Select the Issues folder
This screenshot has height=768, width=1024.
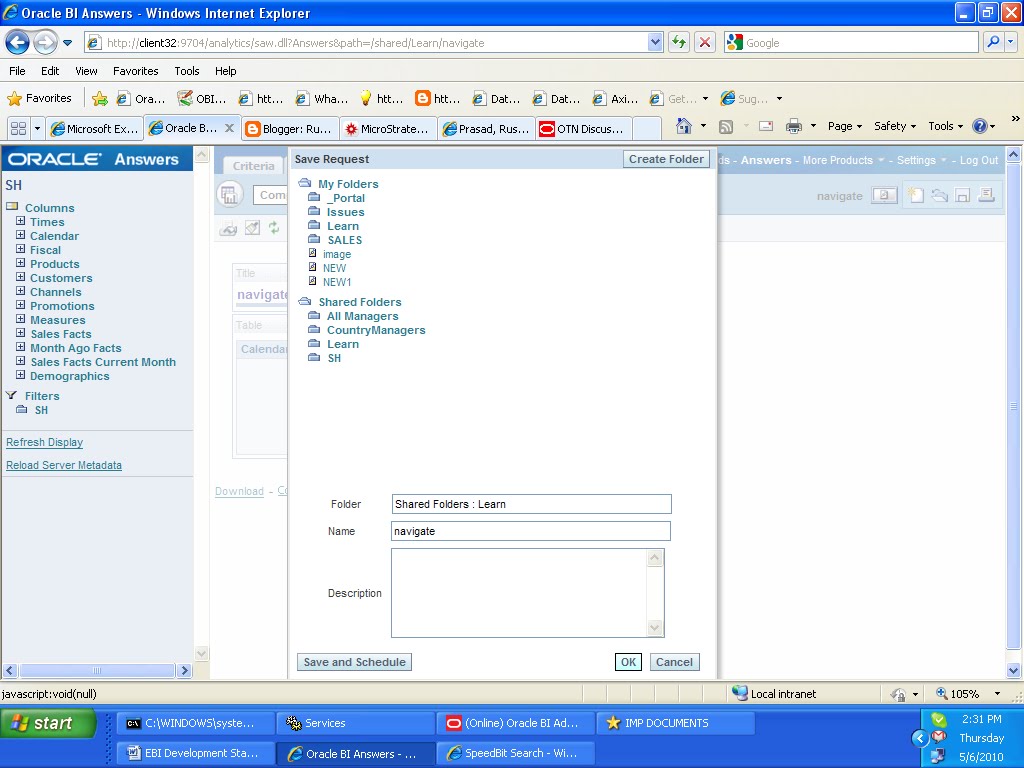[345, 212]
